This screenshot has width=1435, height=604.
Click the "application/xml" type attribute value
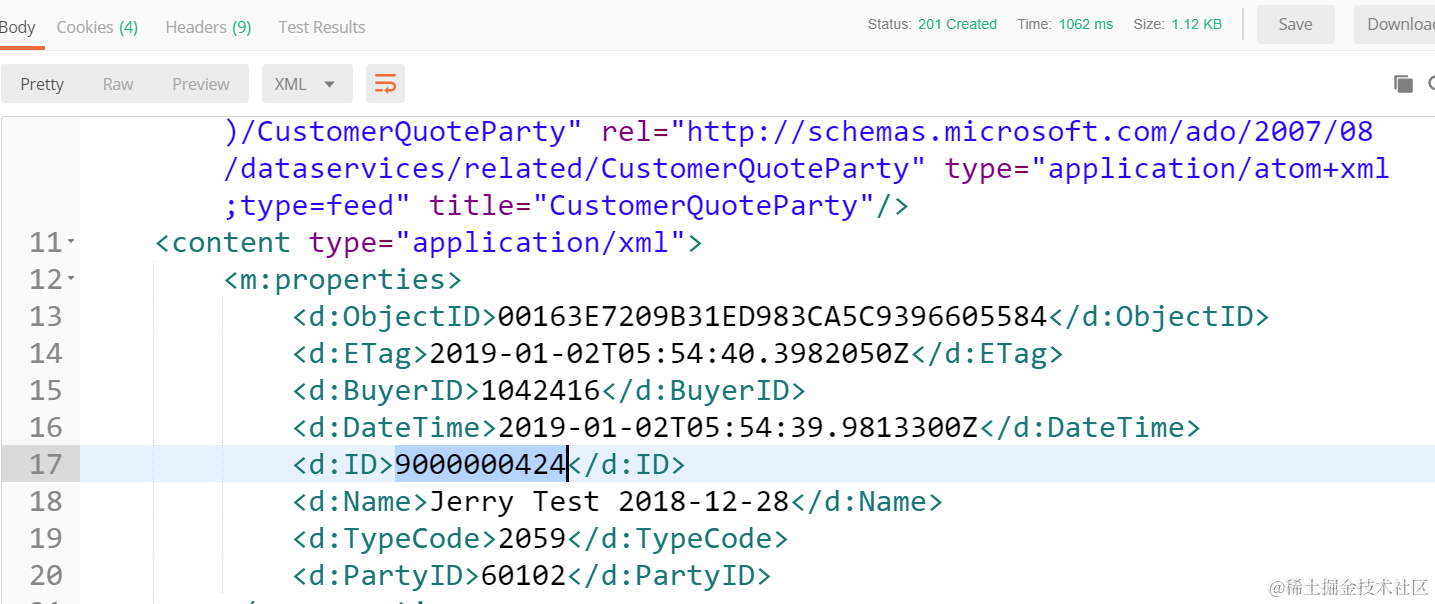pyautogui.click(x=541, y=243)
